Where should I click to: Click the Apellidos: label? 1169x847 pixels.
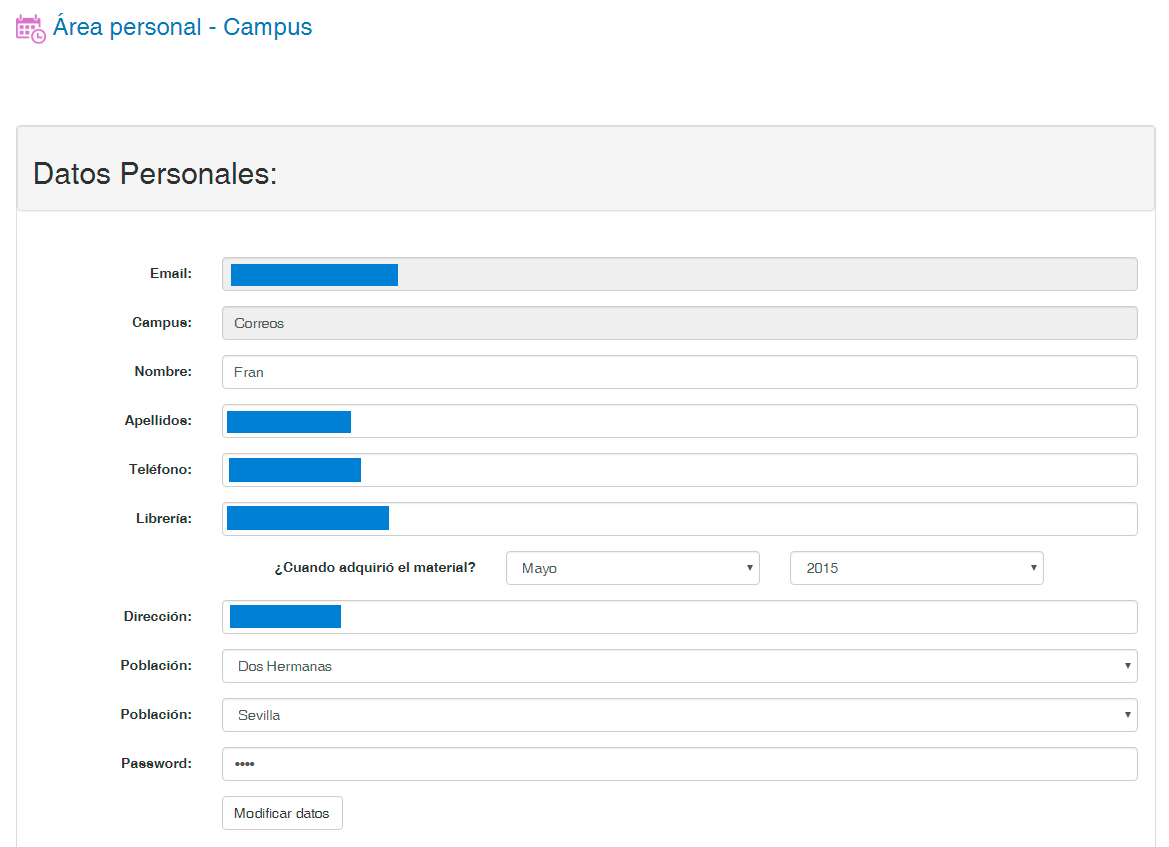pyautogui.click(x=158, y=421)
